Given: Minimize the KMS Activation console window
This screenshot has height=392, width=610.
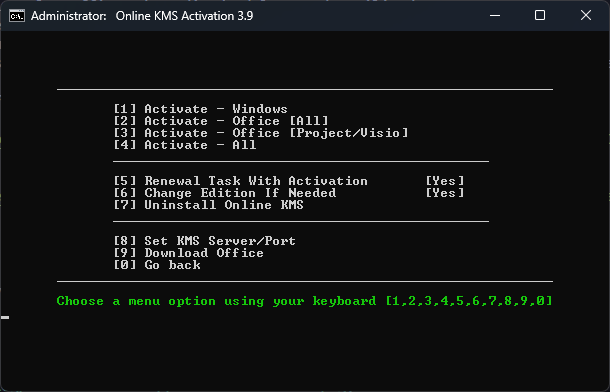Looking at the screenshot, I should 495,16.
